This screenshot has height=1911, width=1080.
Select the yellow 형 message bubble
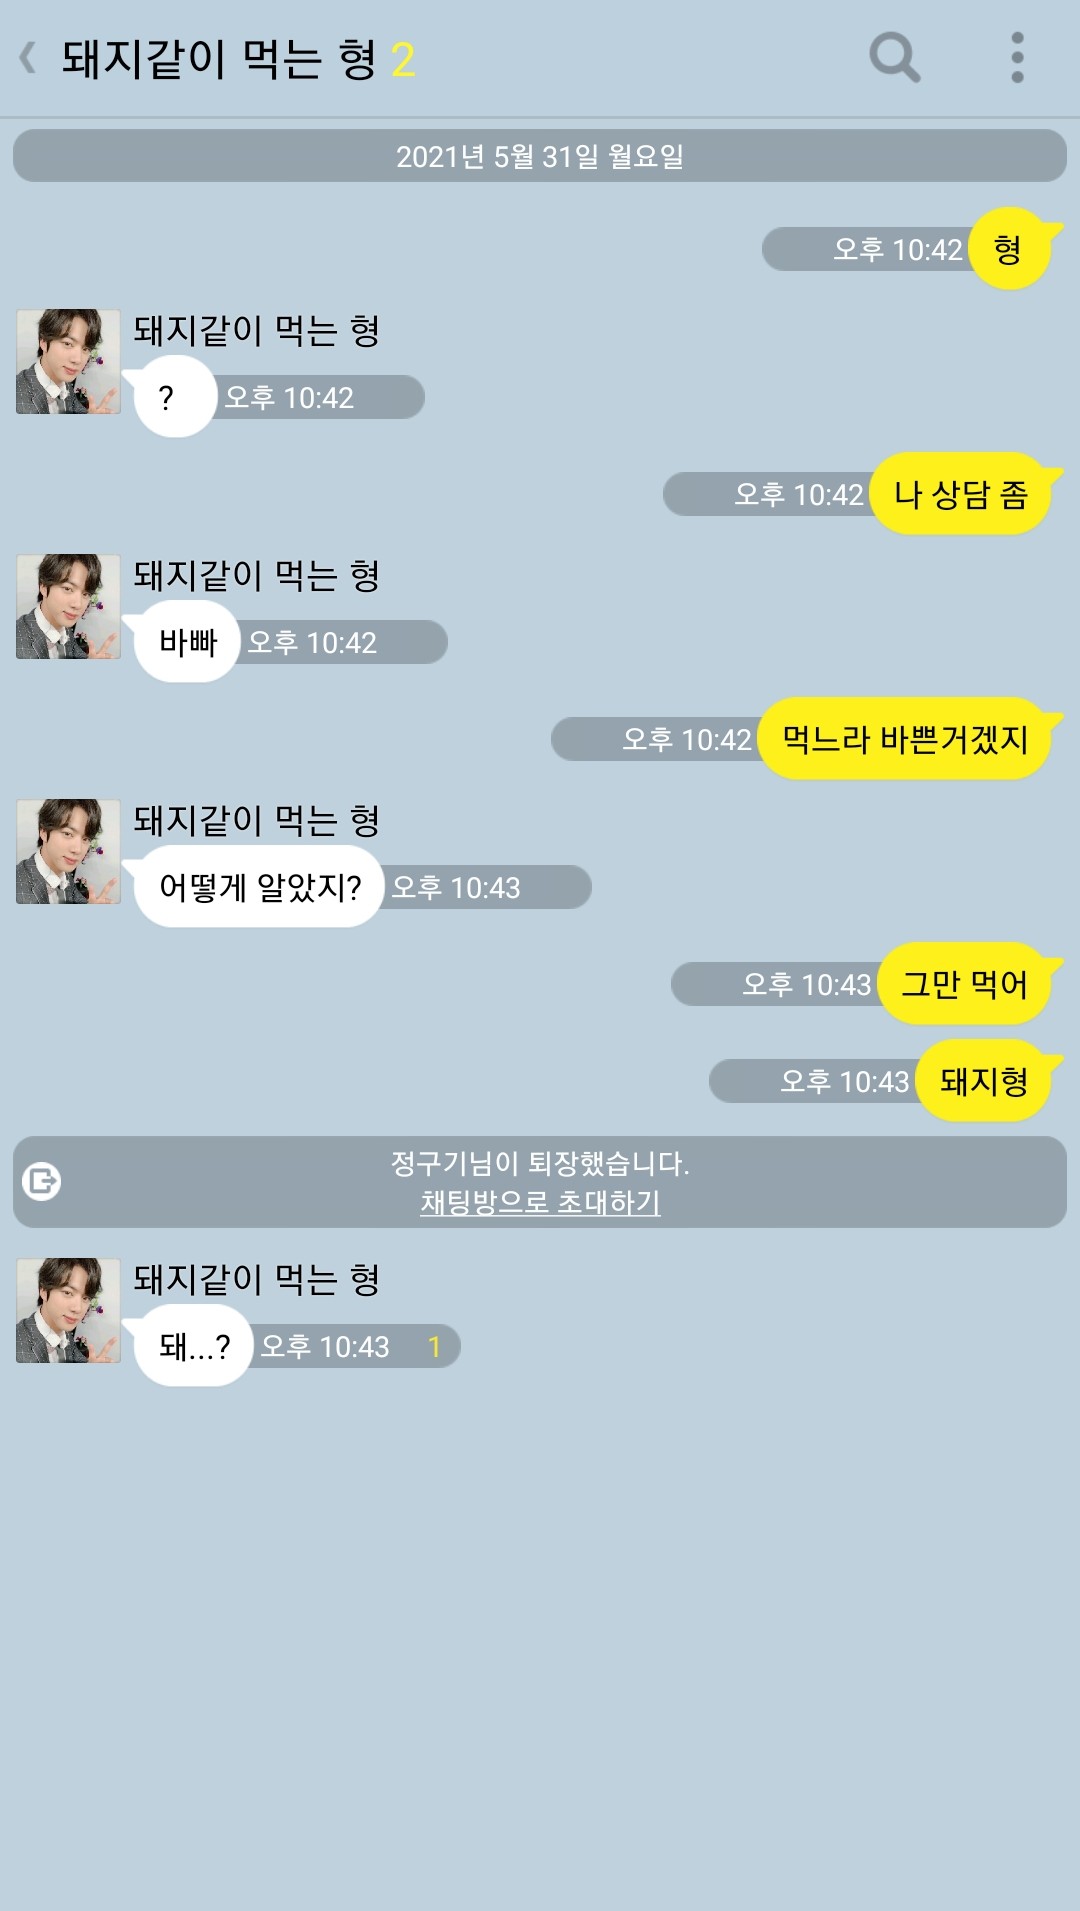coord(1010,249)
